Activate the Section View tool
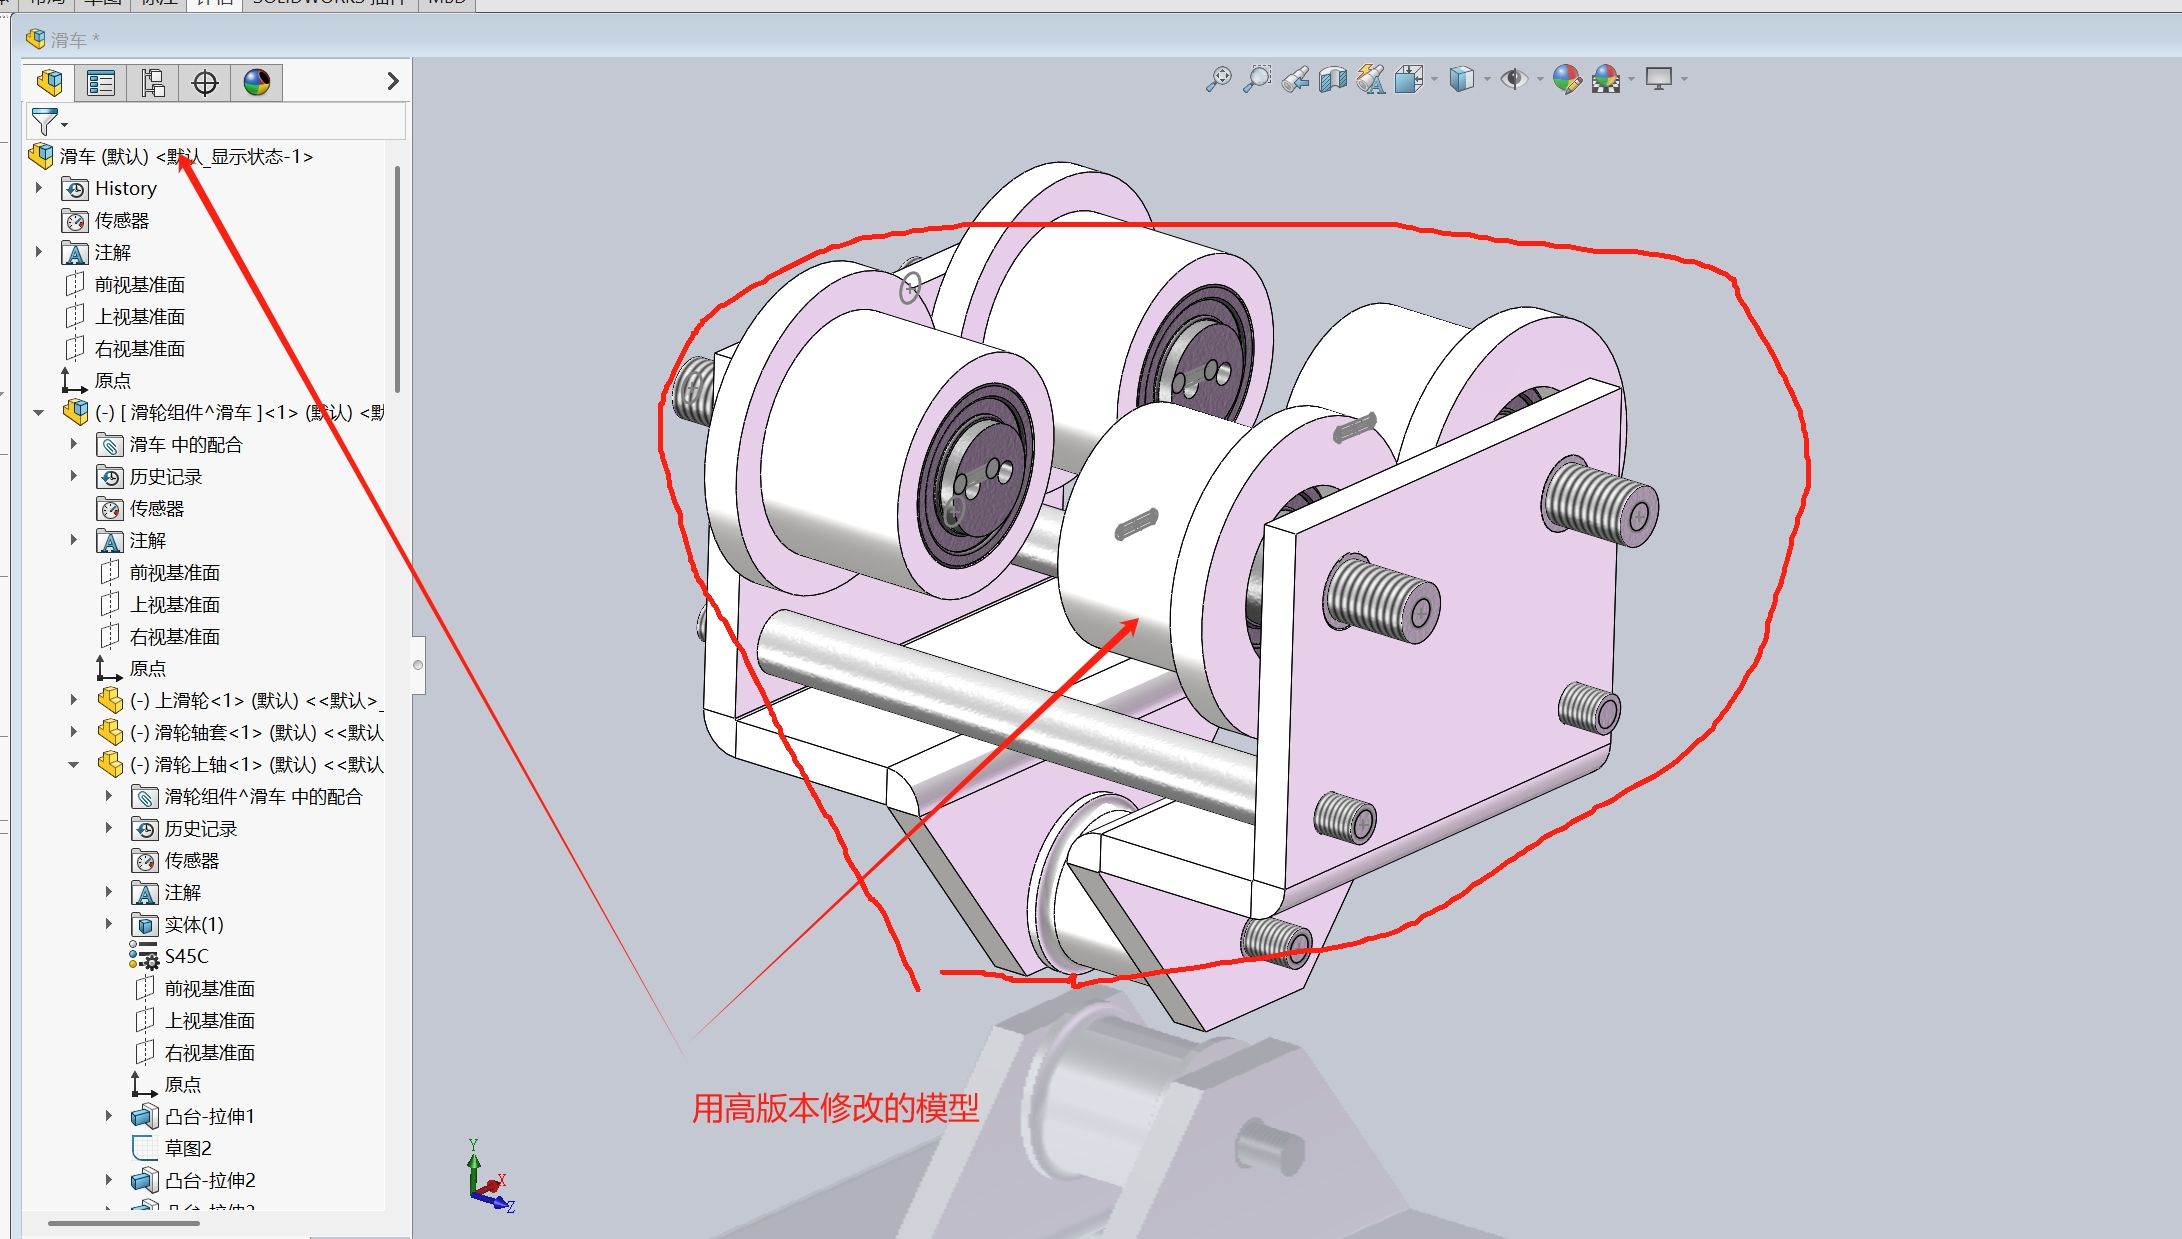The height and width of the screenshot is (1239, 2182). pyautogui.click(x=1333, y=79)
